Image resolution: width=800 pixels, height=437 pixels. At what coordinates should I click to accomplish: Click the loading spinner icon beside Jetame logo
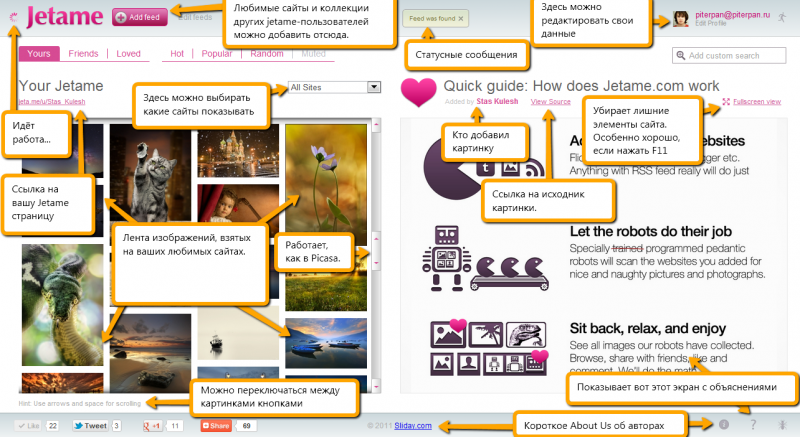(14, 17)
